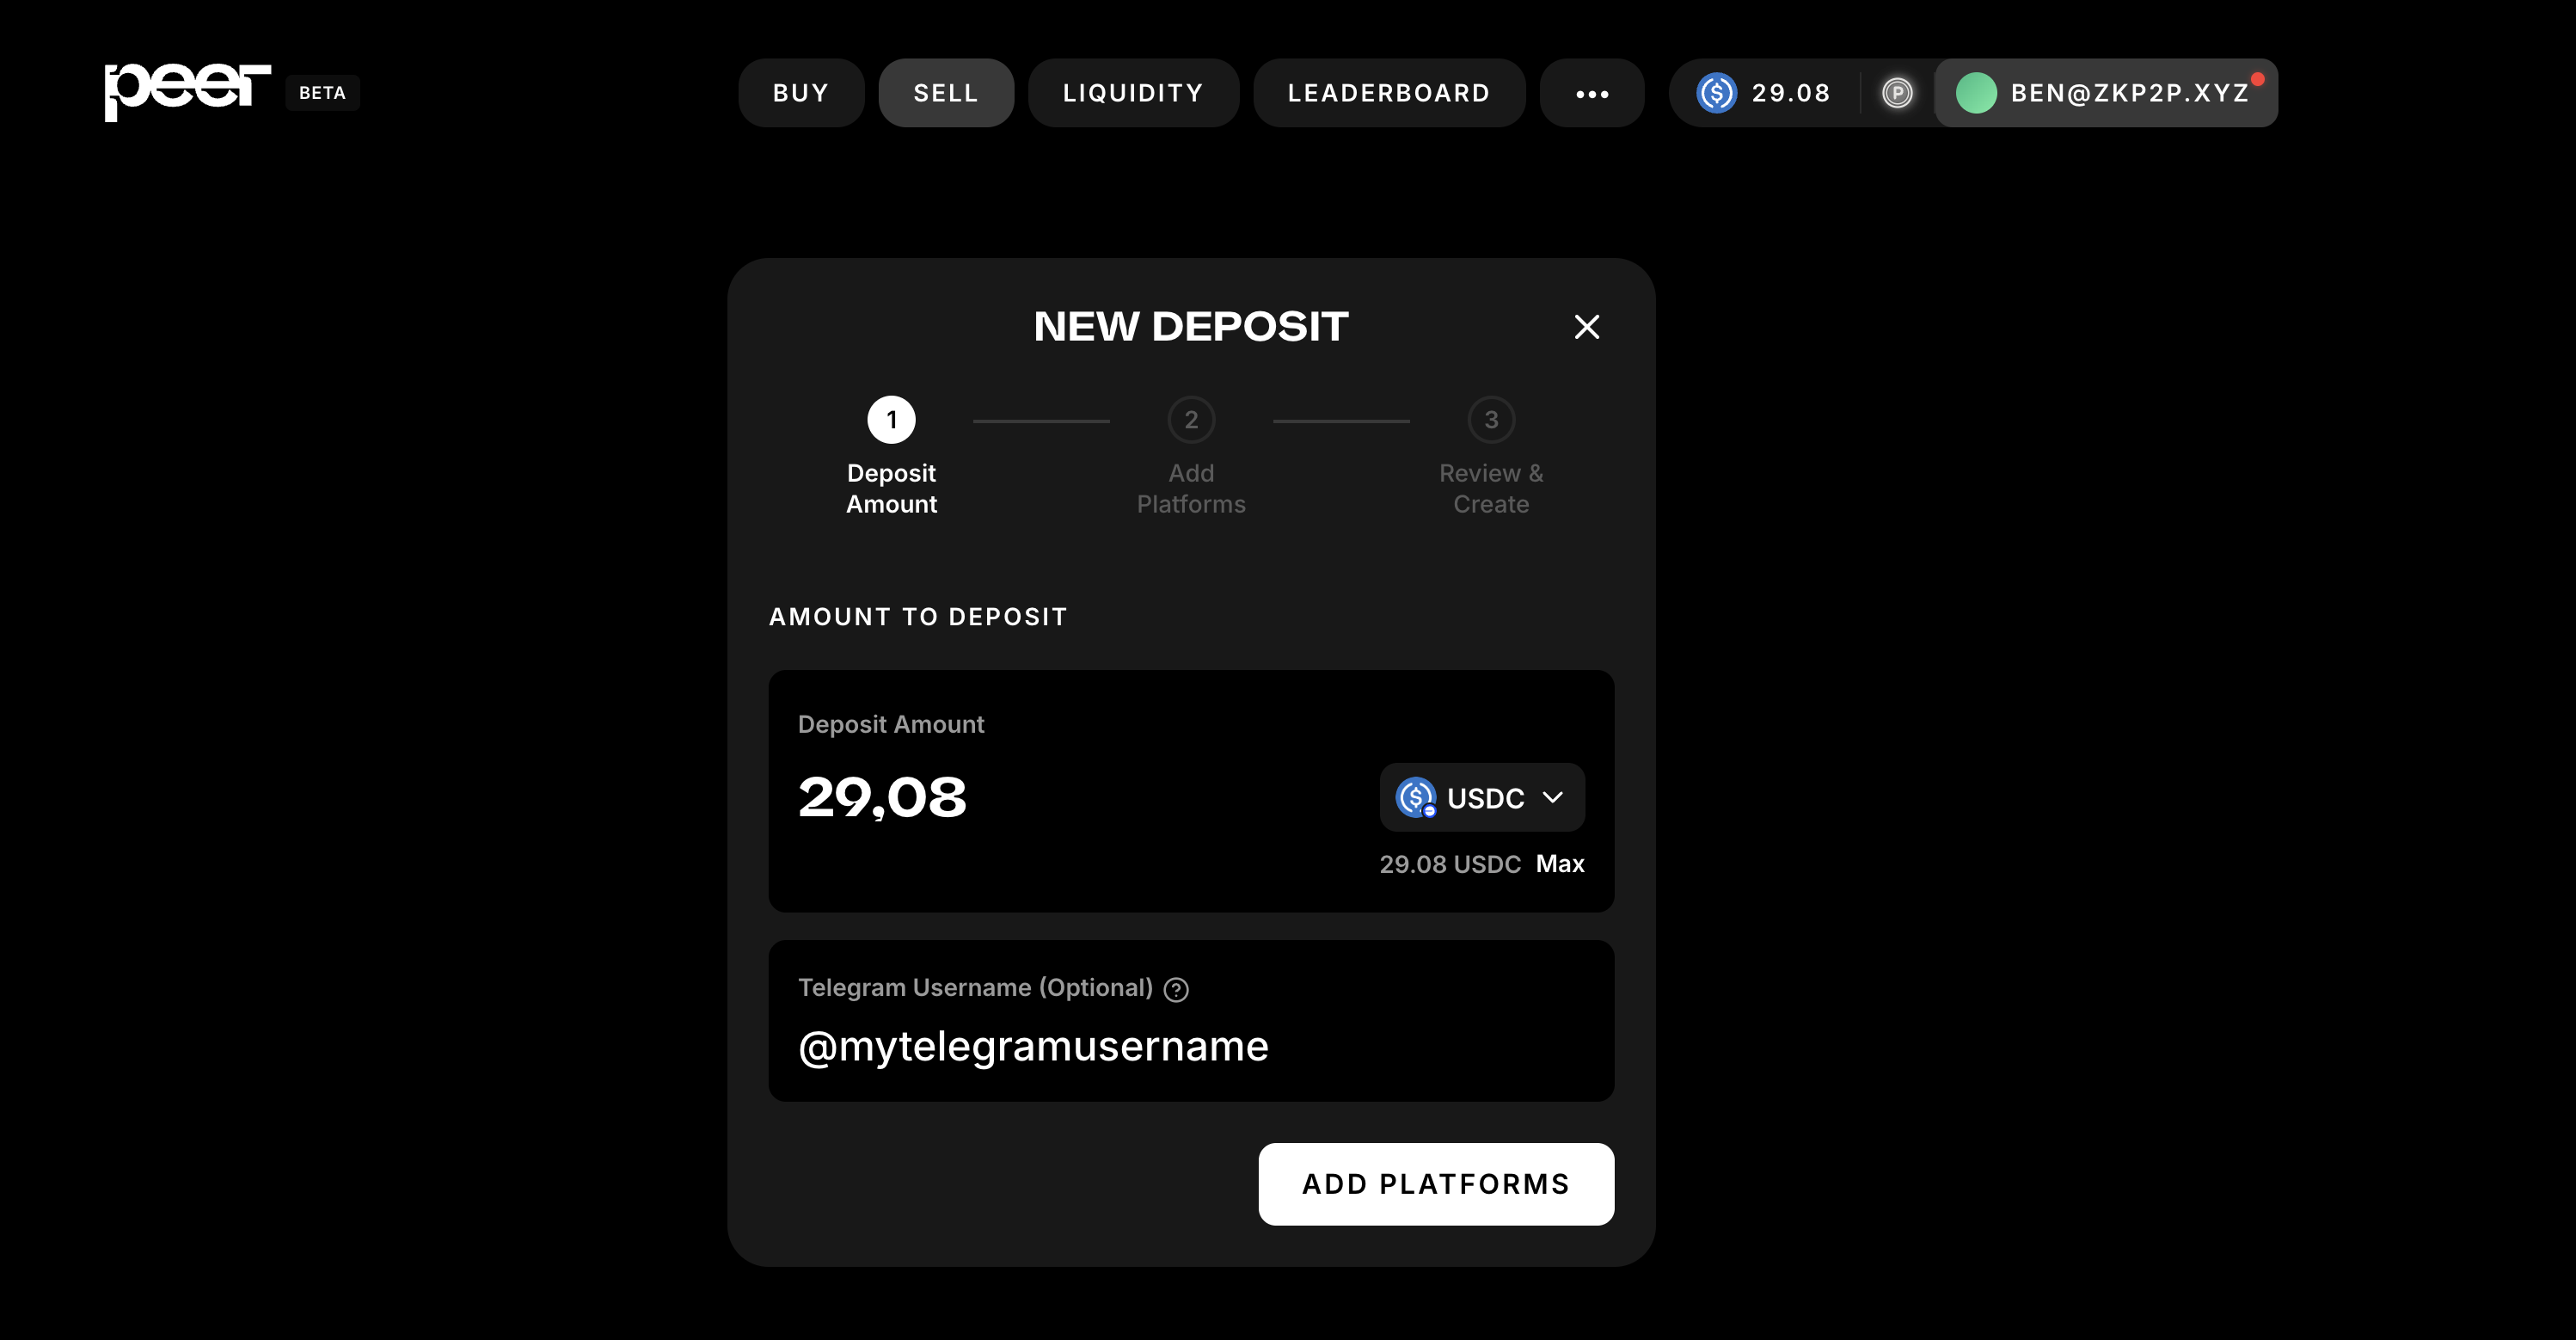Focus the Telegram username input field
The height and width of the screenshot is (1340, 2576).
pyautogui.click(x=1191, y=1046)
